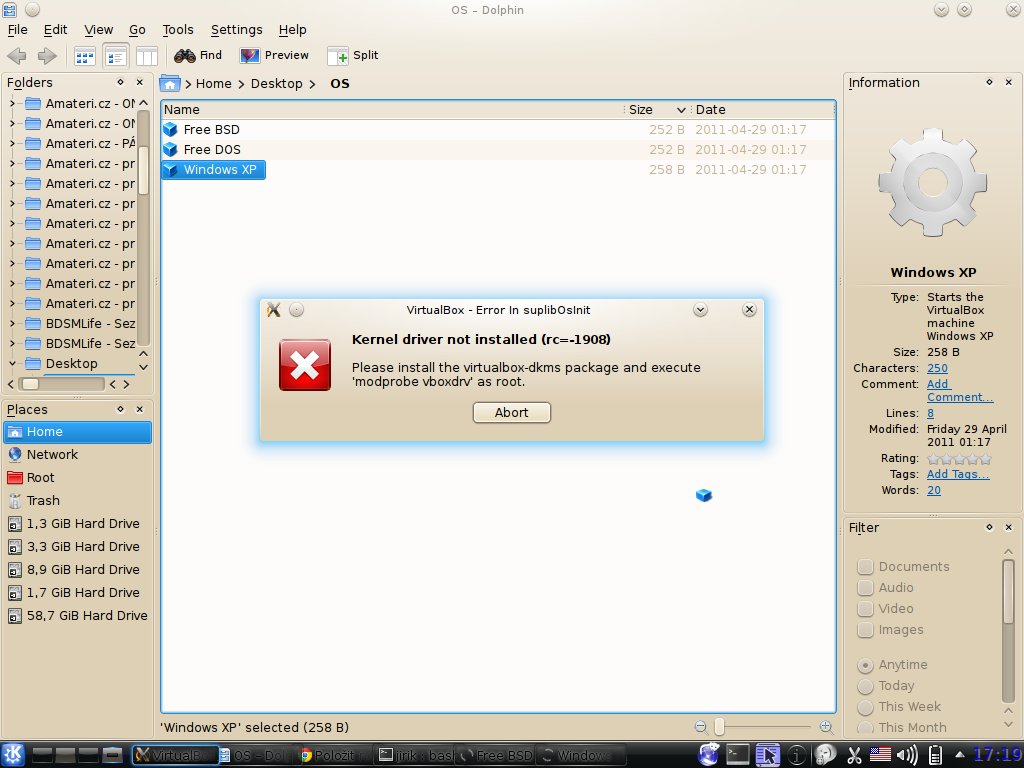
Task: Click the Add Tags link
Action: tap(958, 474)
